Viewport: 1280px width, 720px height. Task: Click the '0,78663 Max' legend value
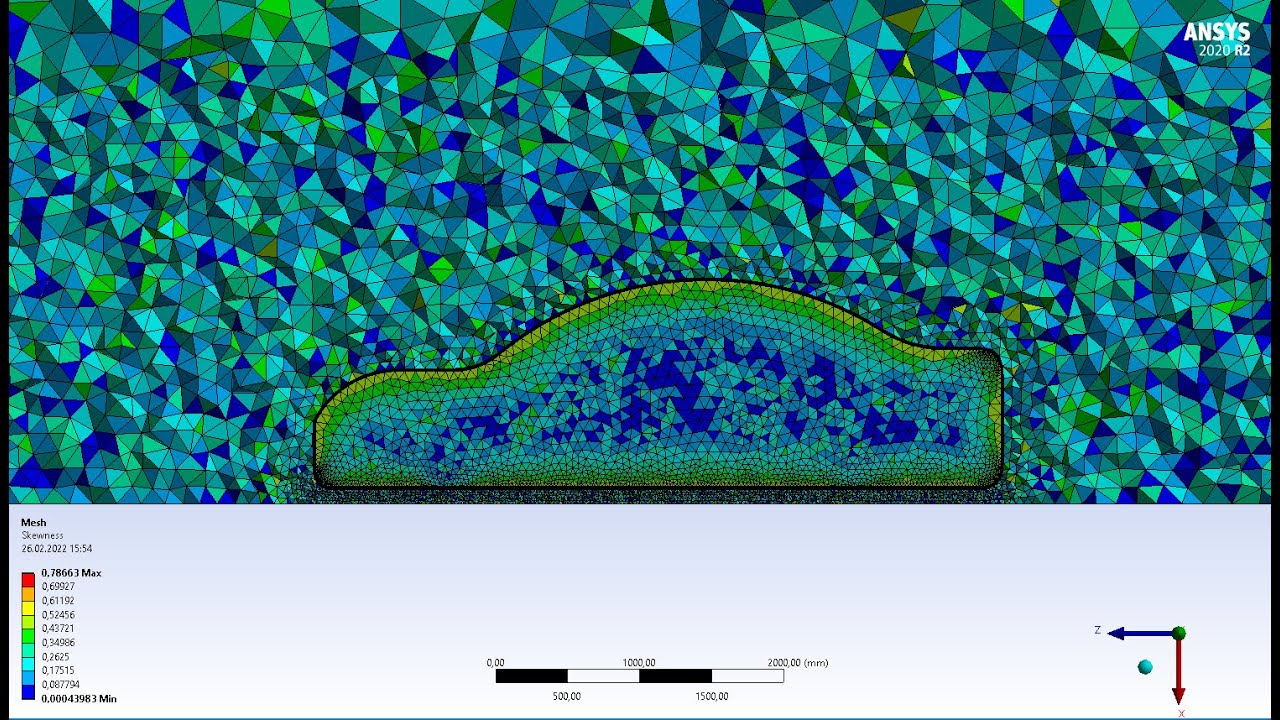click(x=71, y=573)
